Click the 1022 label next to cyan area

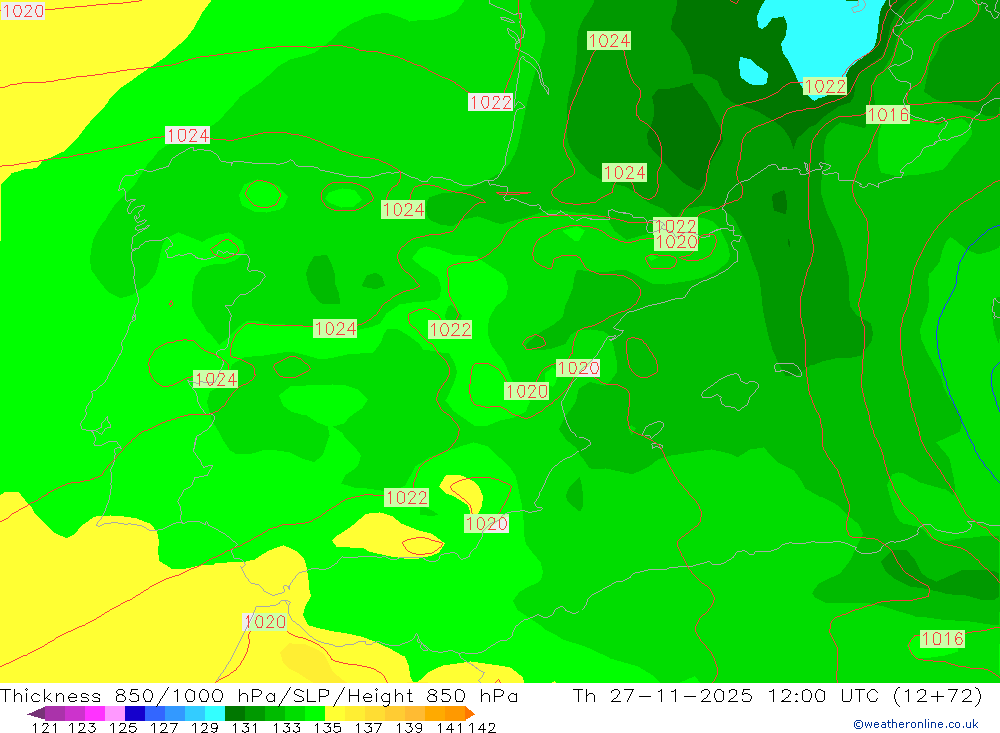click(825, 86)
